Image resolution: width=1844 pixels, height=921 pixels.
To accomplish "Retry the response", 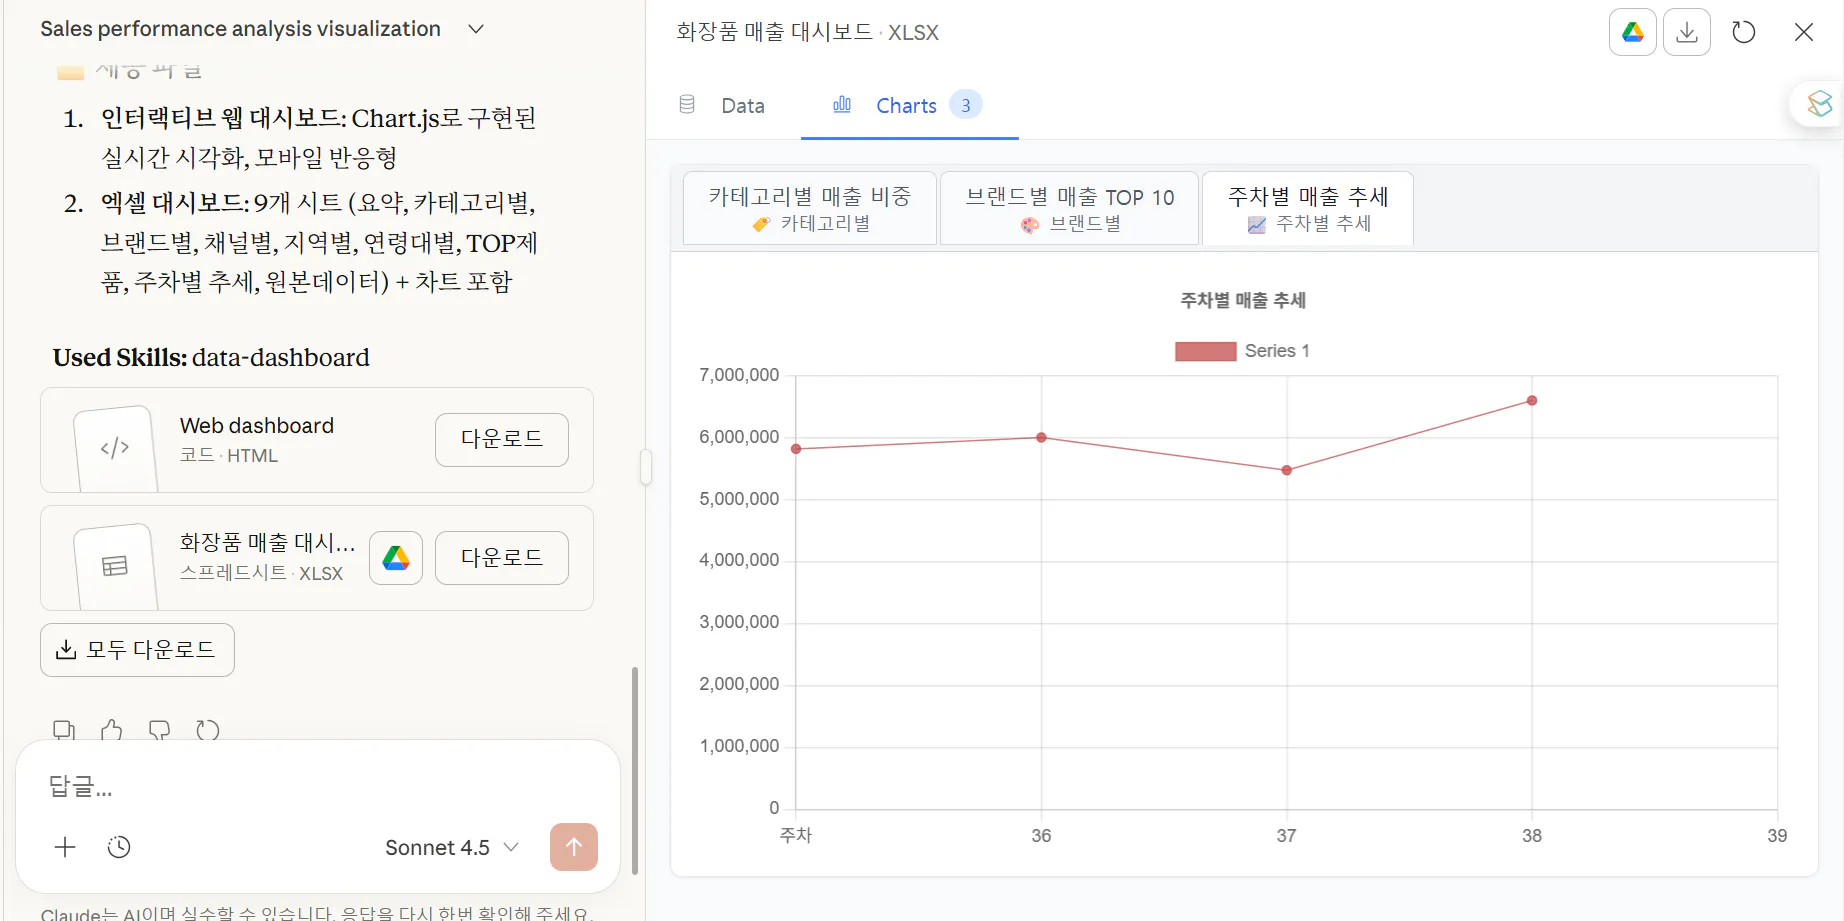I will click(208, 730).
